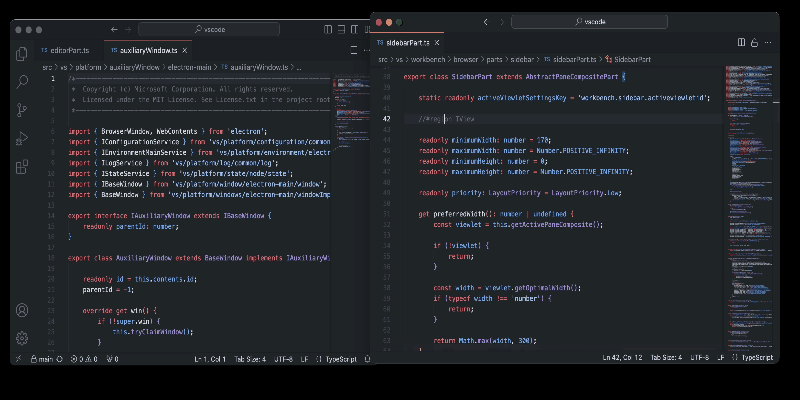Switch to the editorPart.ts tab
Image resolution: width=800 pixels, height=400 pixels.
pos(69,50)
